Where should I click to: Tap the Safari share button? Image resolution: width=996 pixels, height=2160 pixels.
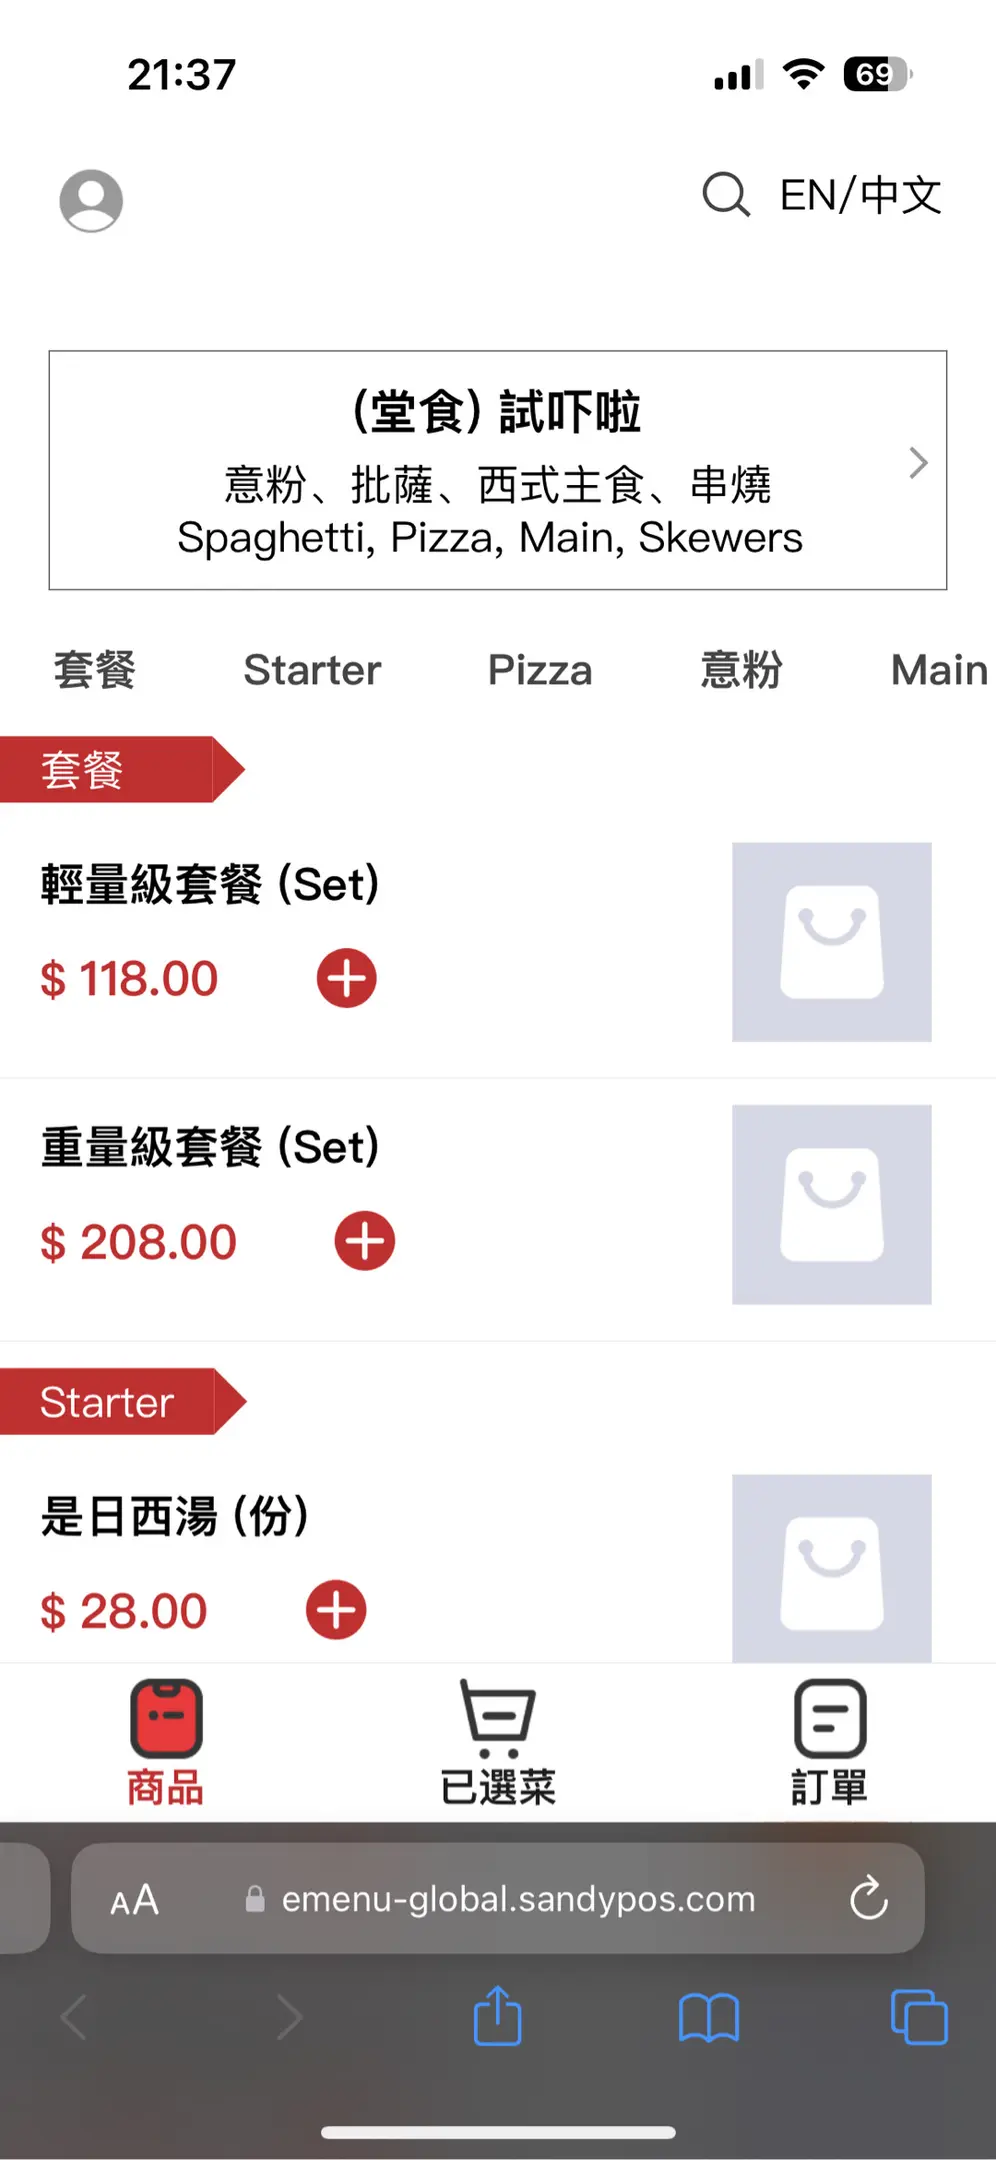coord(497,2017)
